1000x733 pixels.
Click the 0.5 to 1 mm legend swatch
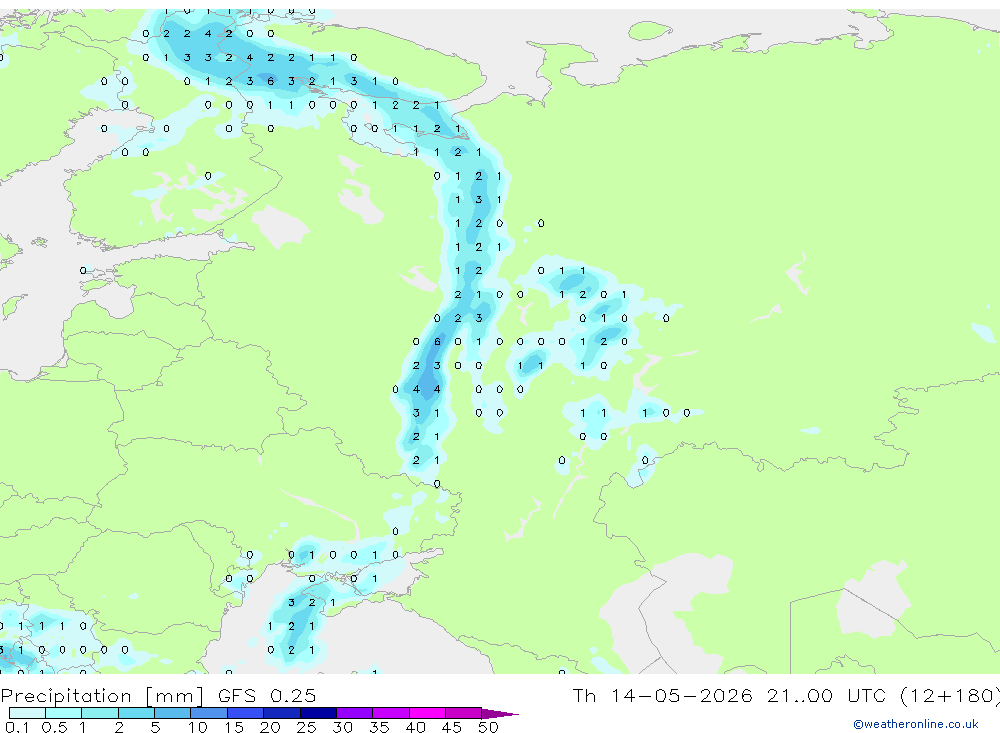click(64, 713)
